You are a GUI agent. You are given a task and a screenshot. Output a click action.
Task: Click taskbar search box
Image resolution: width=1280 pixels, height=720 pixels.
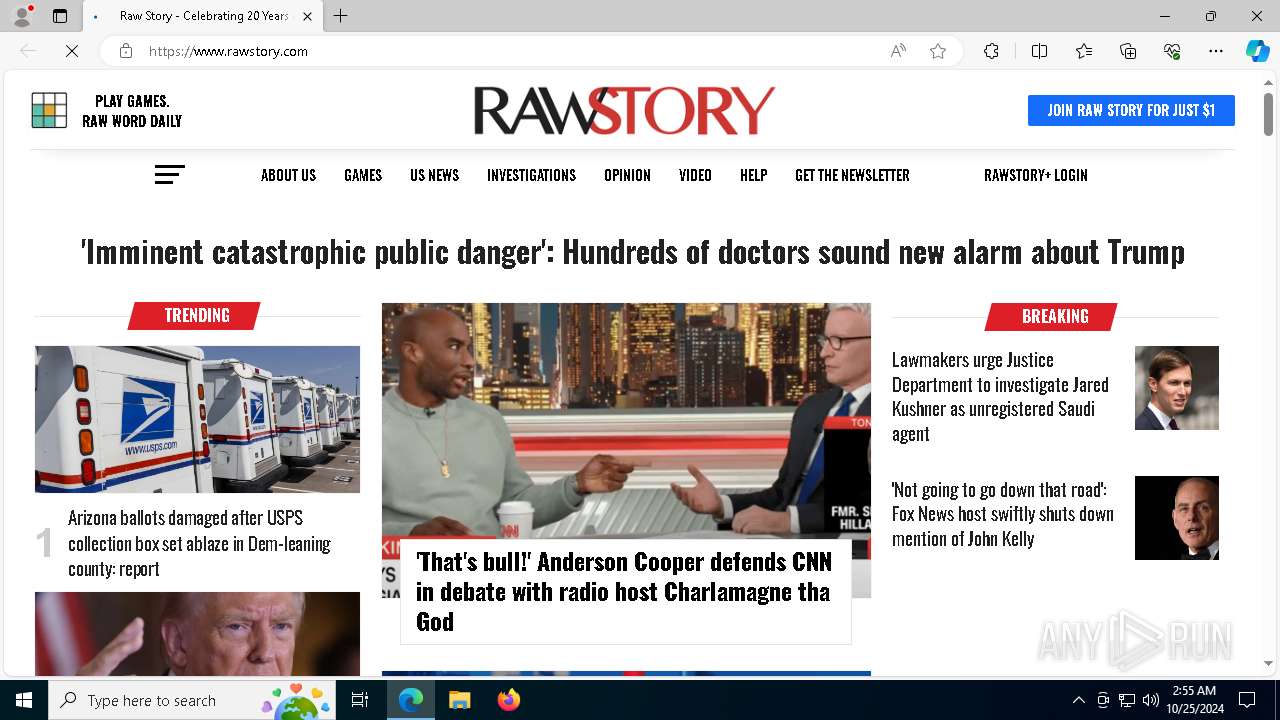coord(192,700)
